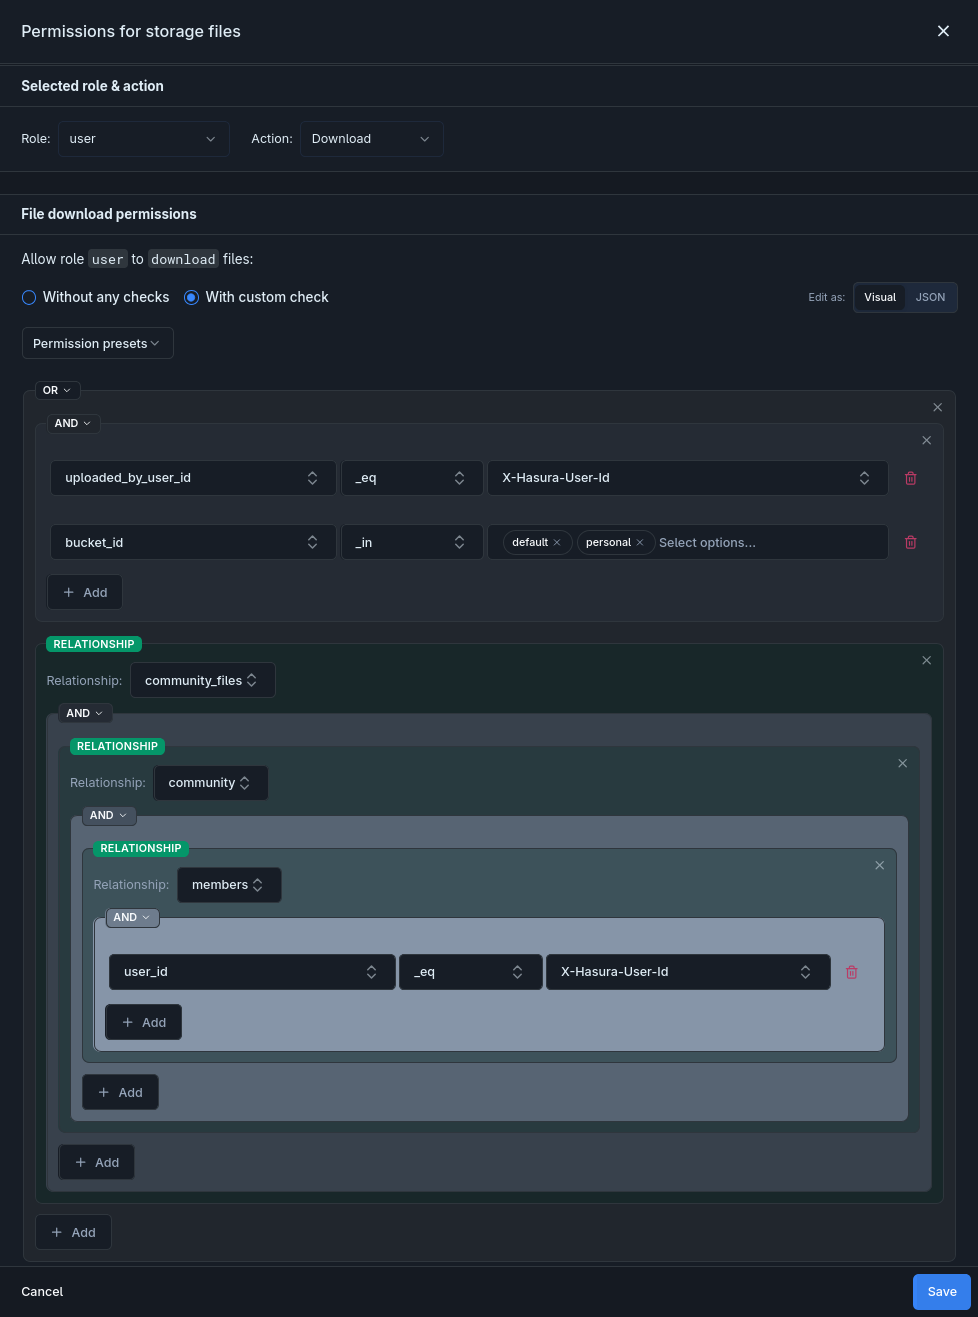Add a condition inside the community_files group
This screenshot has width=978, height=1317.
pyautogui.click(x=97, y=1162)
